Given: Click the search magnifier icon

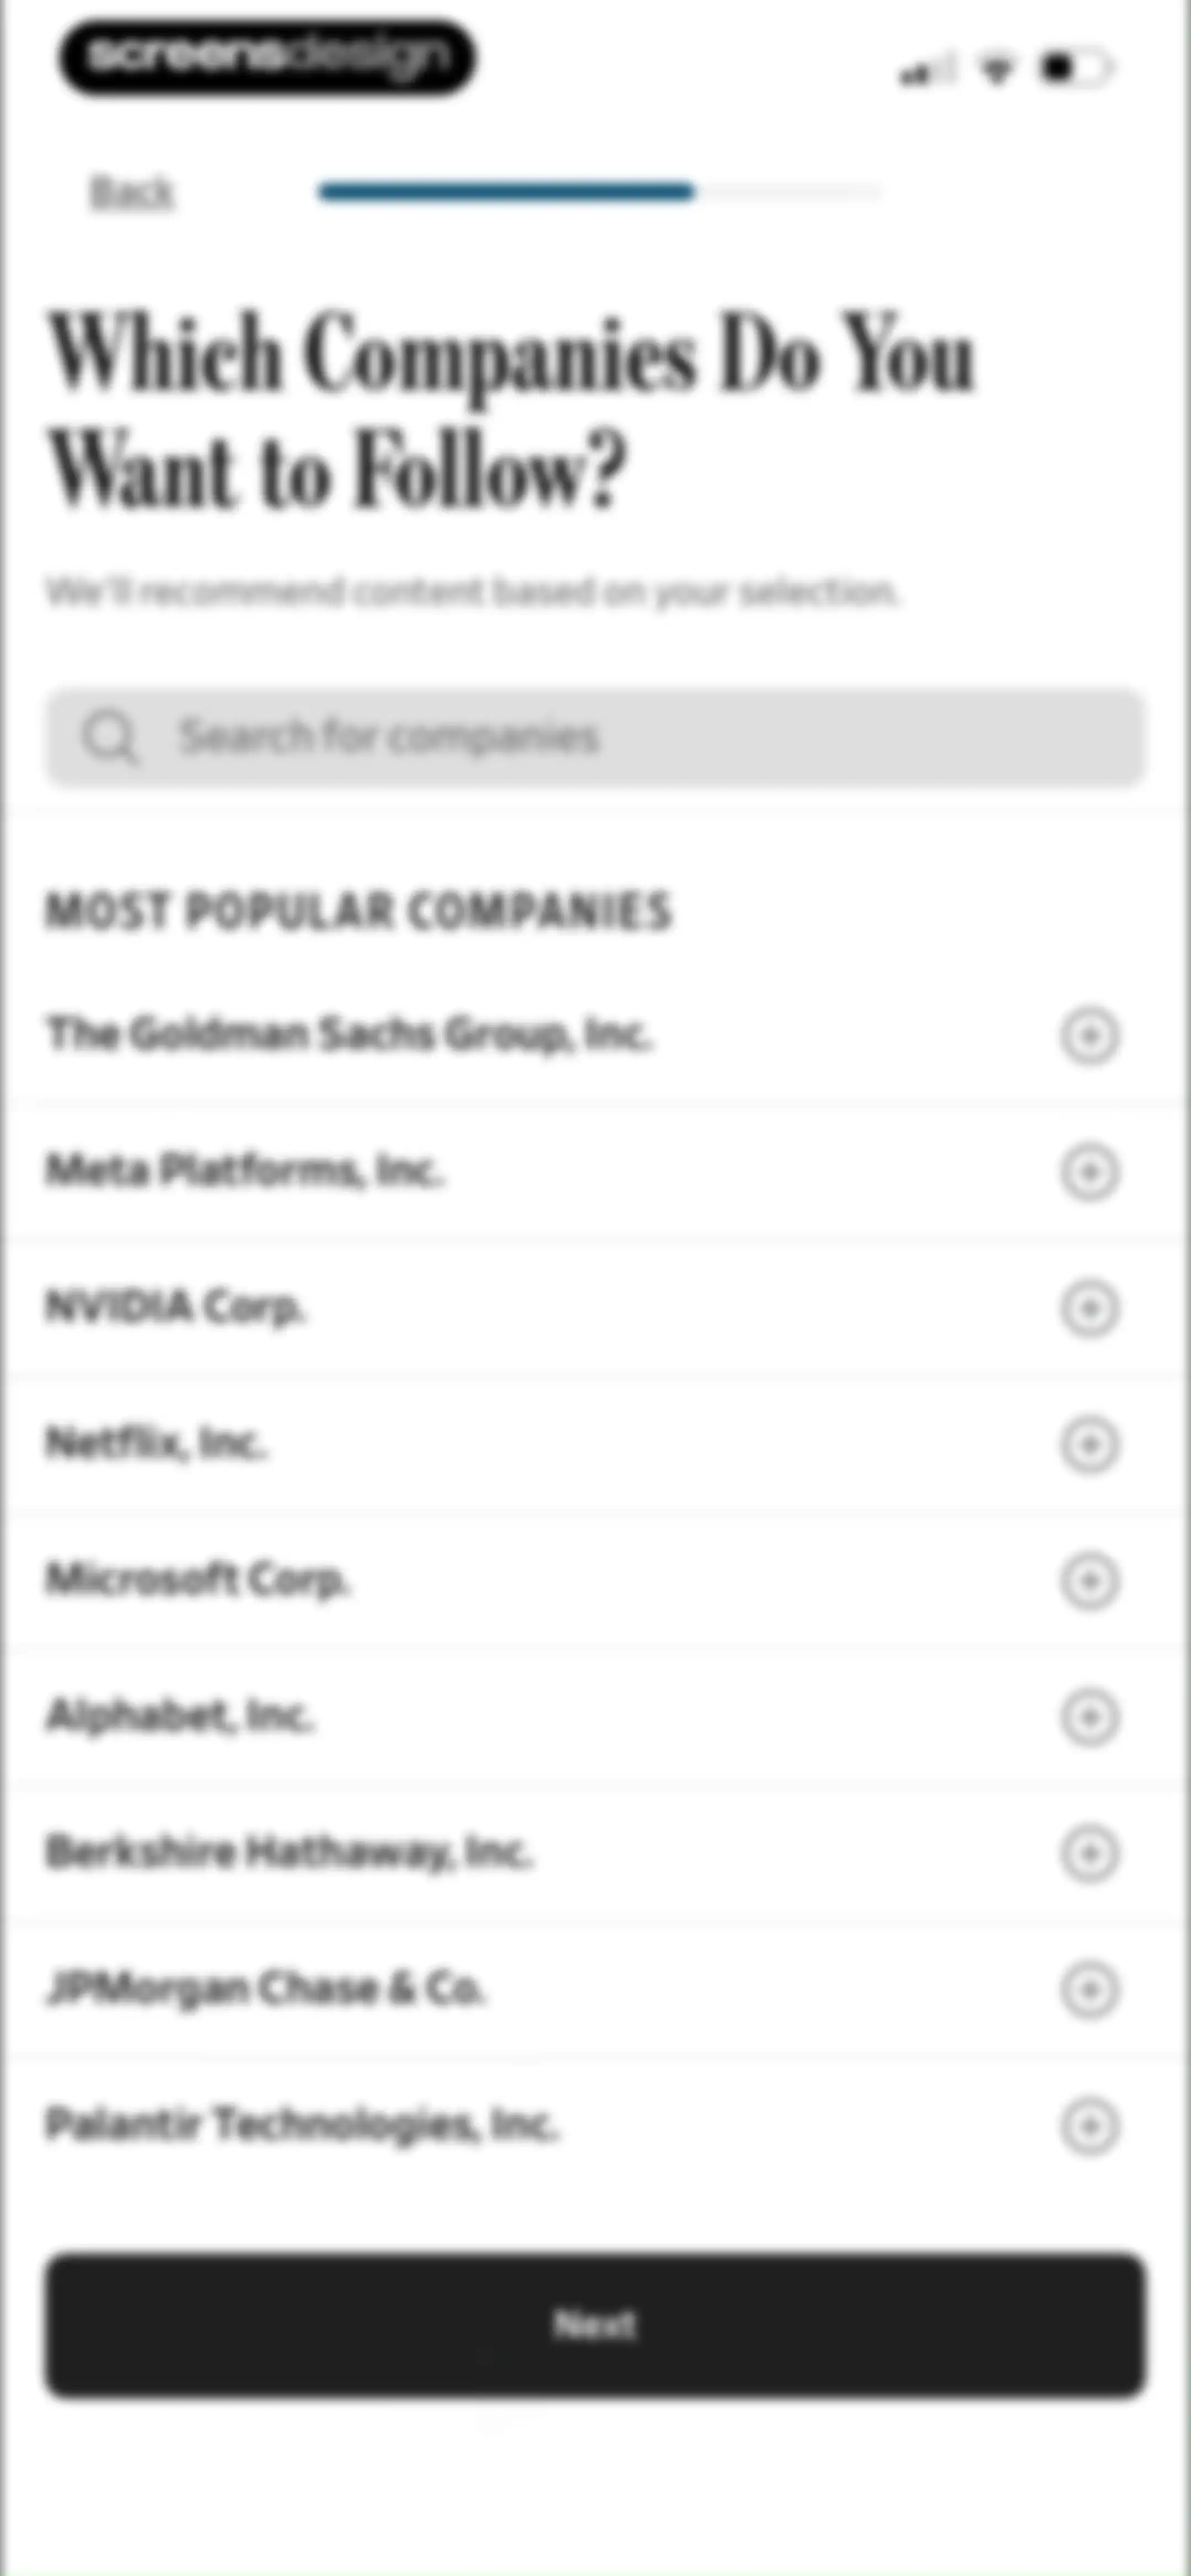Looking at the screenshot, I should pos(110,738).
